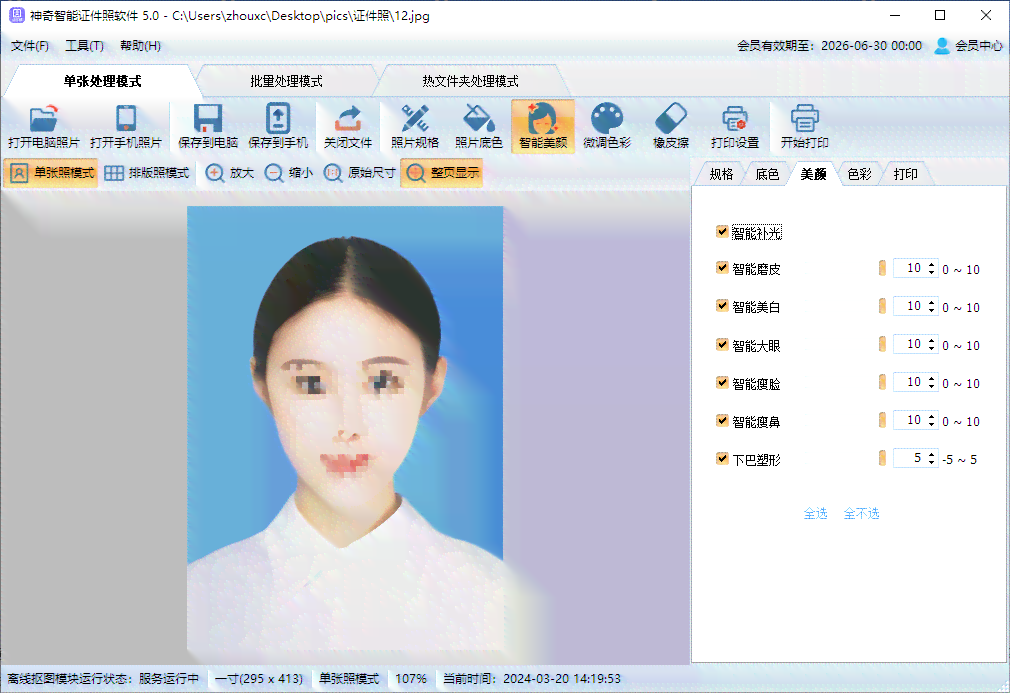Click the 缩小 zoom out button

coord(289,173)
